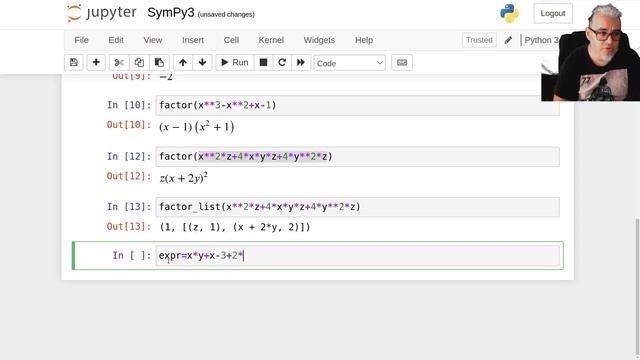Image resolution: width=640 pixels, height=360 pixels.
Task: Click the save and checkpoint icon
Action: [x=73, y=62]
